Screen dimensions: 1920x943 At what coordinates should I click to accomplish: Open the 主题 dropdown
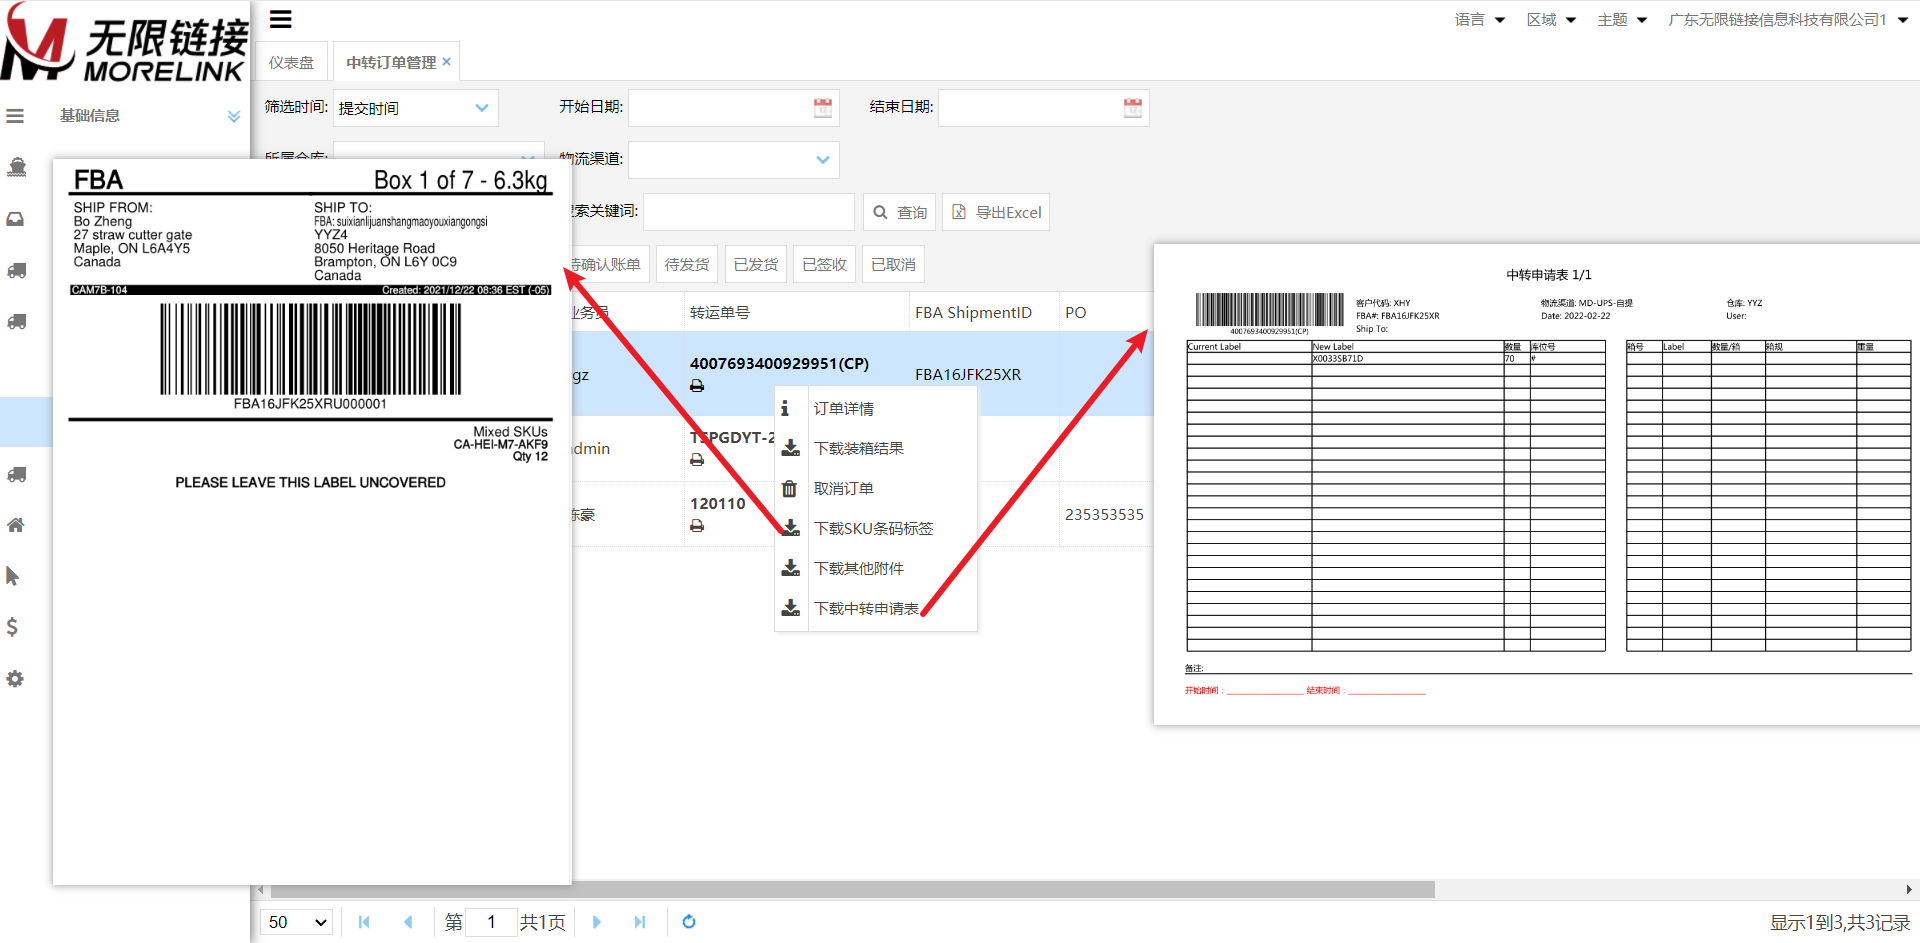point(1622,20)
